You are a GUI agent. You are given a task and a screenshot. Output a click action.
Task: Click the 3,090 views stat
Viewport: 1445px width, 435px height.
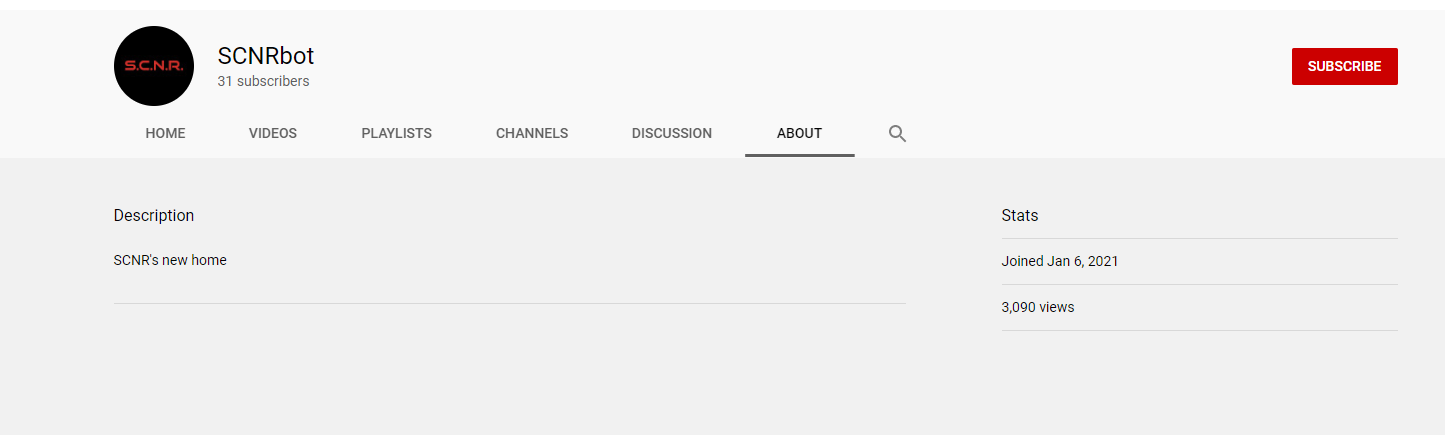1038,307
